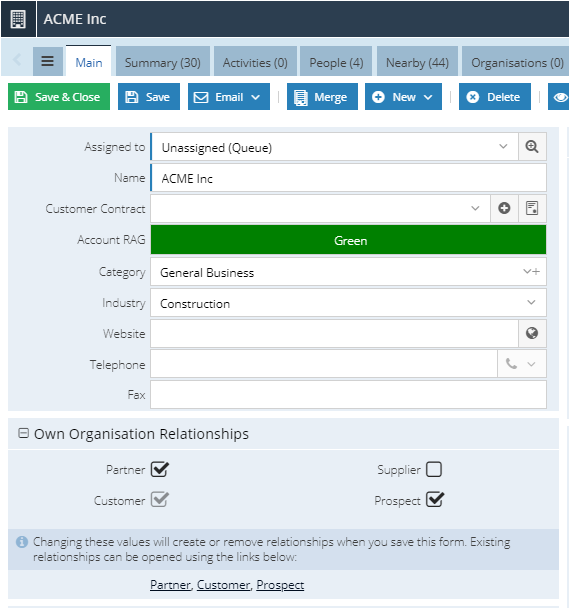
Task: Click the globe icon beside Website field
Action: (532, 333)
